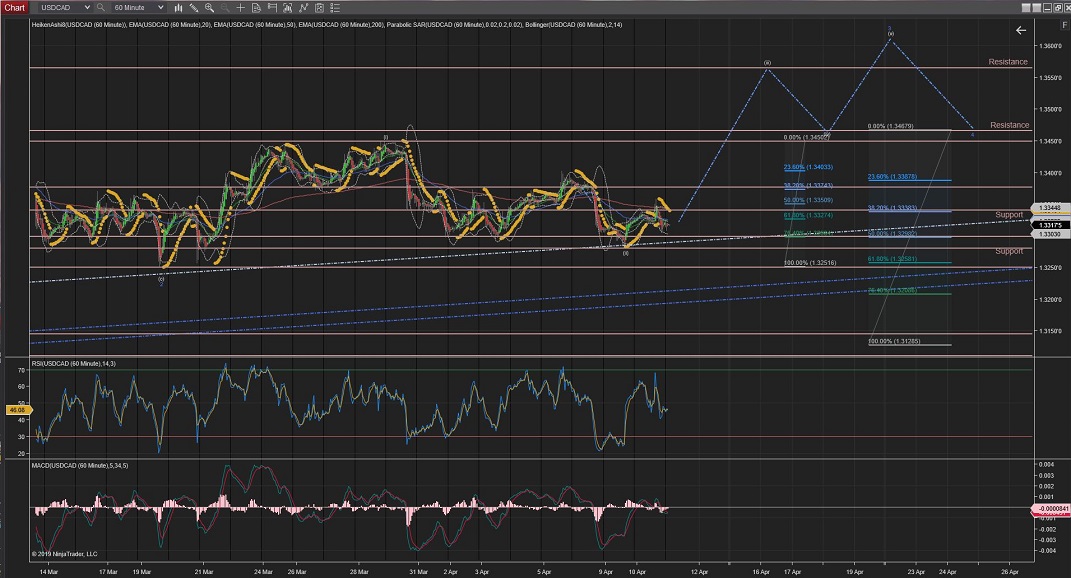This screenshot has height=578, width=1071.
Task: Open the chart properties list icon
Action: 334,7
